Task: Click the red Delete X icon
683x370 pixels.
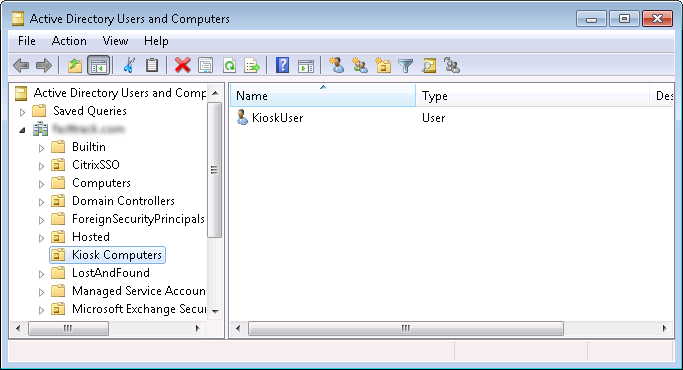Action: [x=183, y=66]
